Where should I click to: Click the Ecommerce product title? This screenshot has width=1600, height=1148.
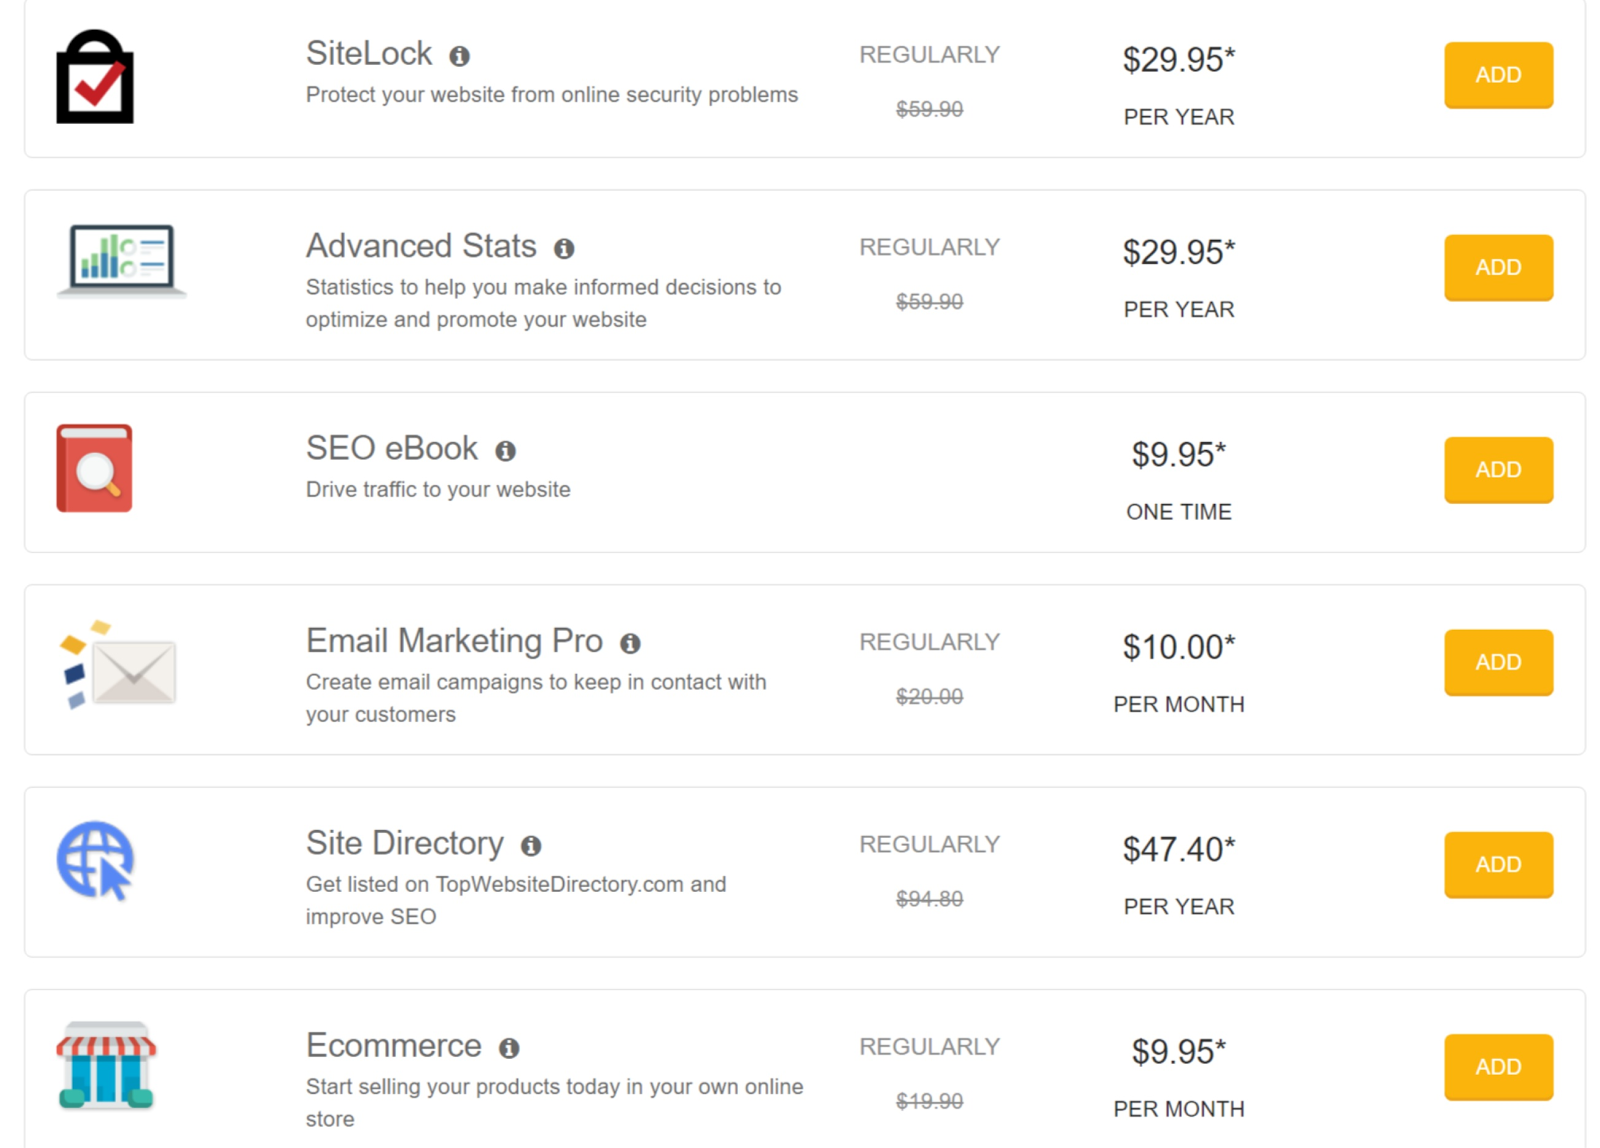394,1046
